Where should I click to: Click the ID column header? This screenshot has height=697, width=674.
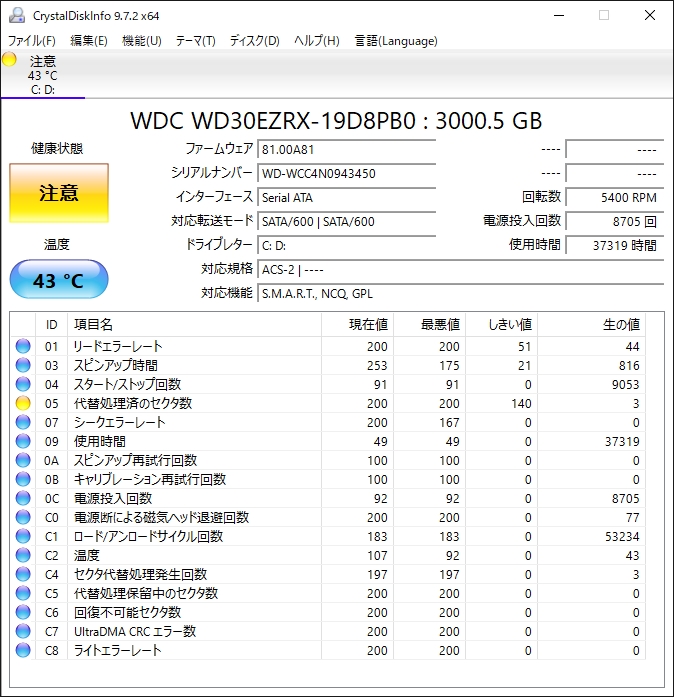tap(52, 324)
